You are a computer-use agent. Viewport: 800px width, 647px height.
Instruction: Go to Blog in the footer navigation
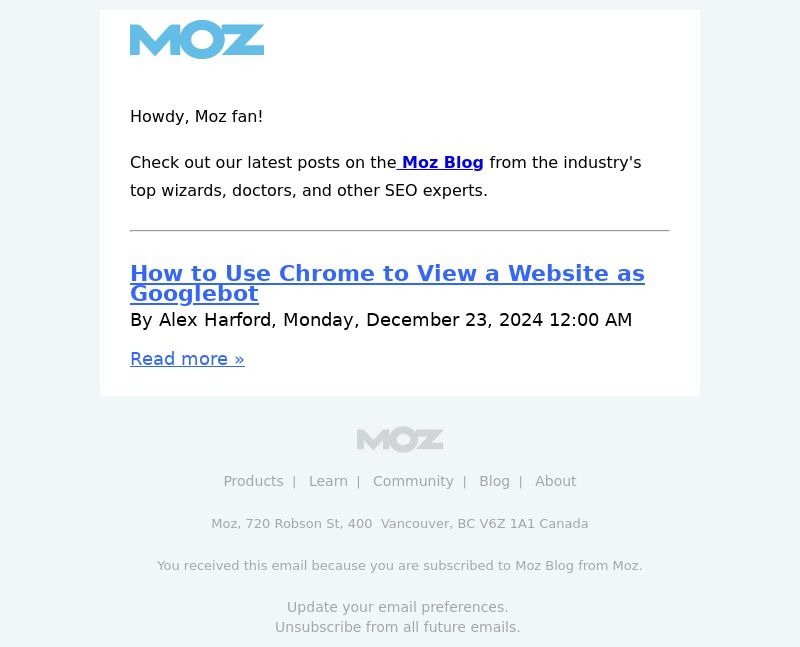(494, 481)
